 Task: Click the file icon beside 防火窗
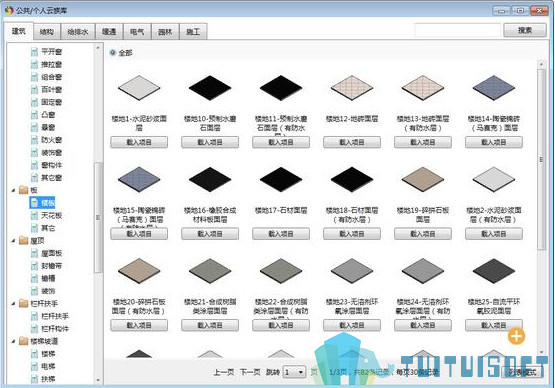coord(34,140)
